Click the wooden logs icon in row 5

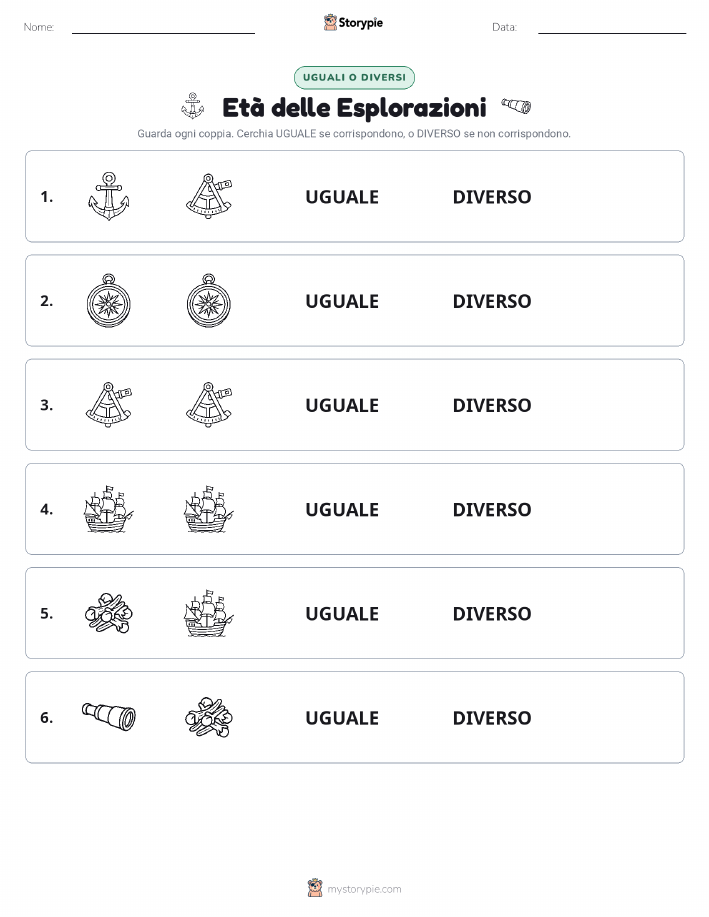coord(109,613)
